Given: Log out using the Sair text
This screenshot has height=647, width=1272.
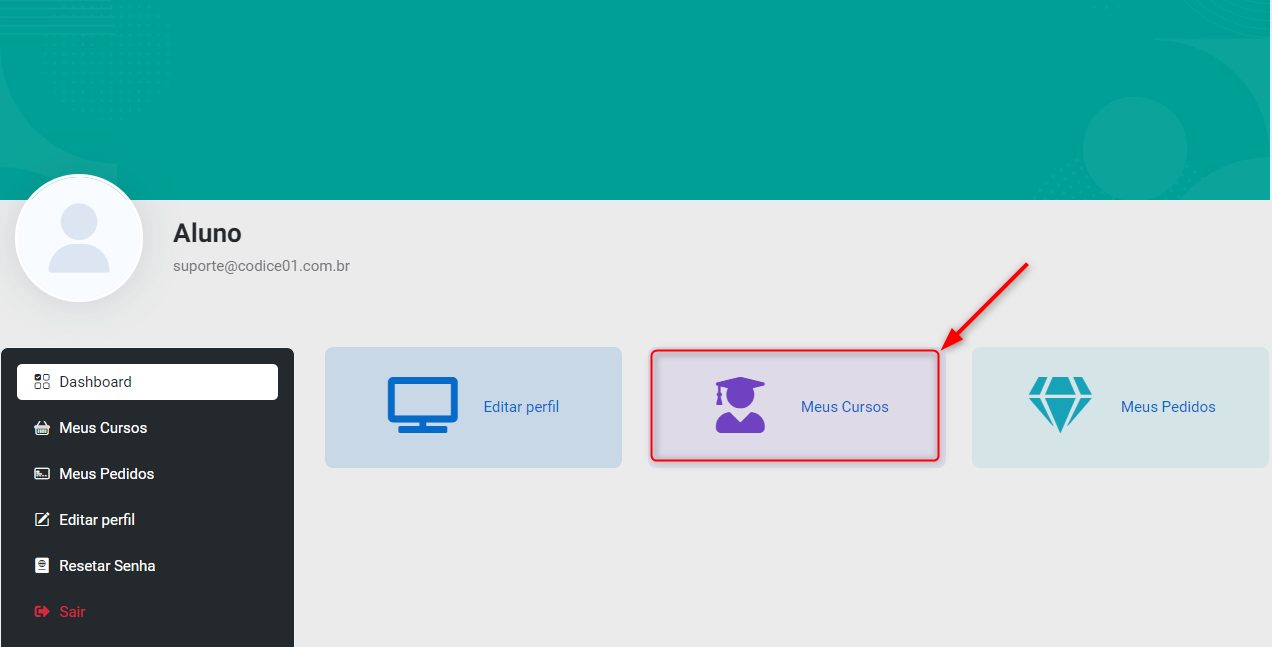Looking at the screenshot, I should click(x=72, y=612).
